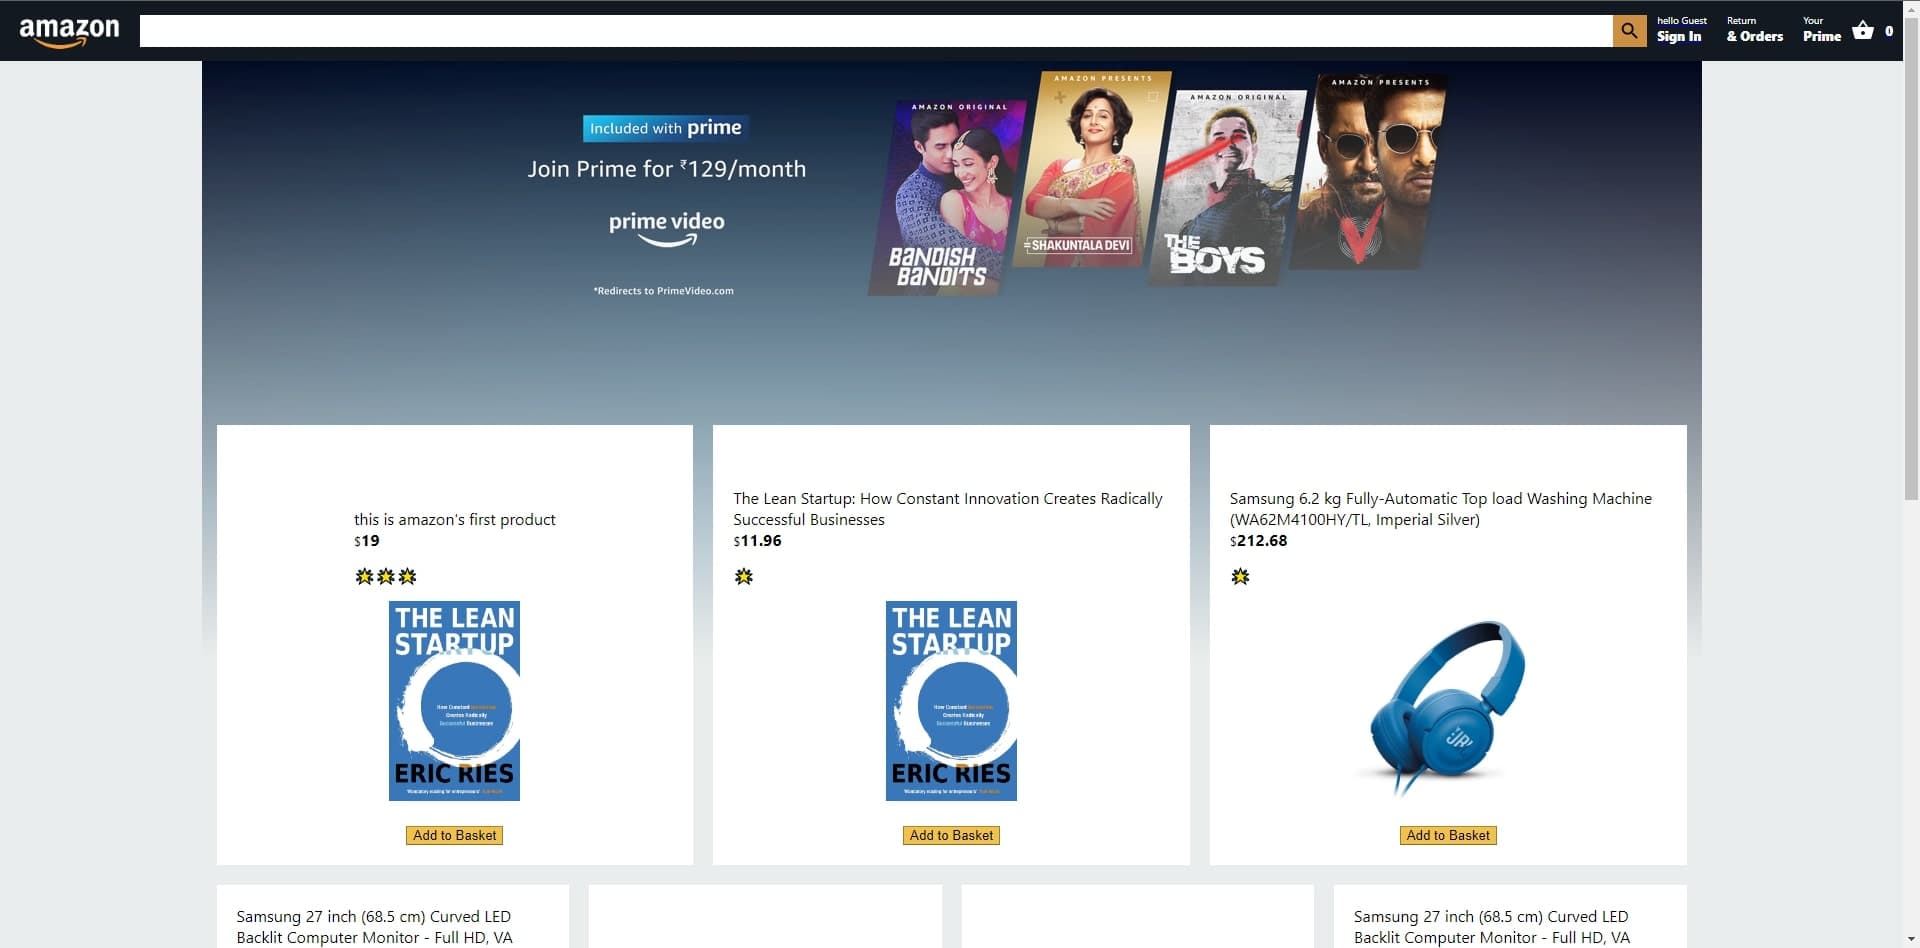Click bottom-right Samsung 27 inch monitor title
The height and width of the screenshot is (948, 1920).
[x=1492, y=927]
